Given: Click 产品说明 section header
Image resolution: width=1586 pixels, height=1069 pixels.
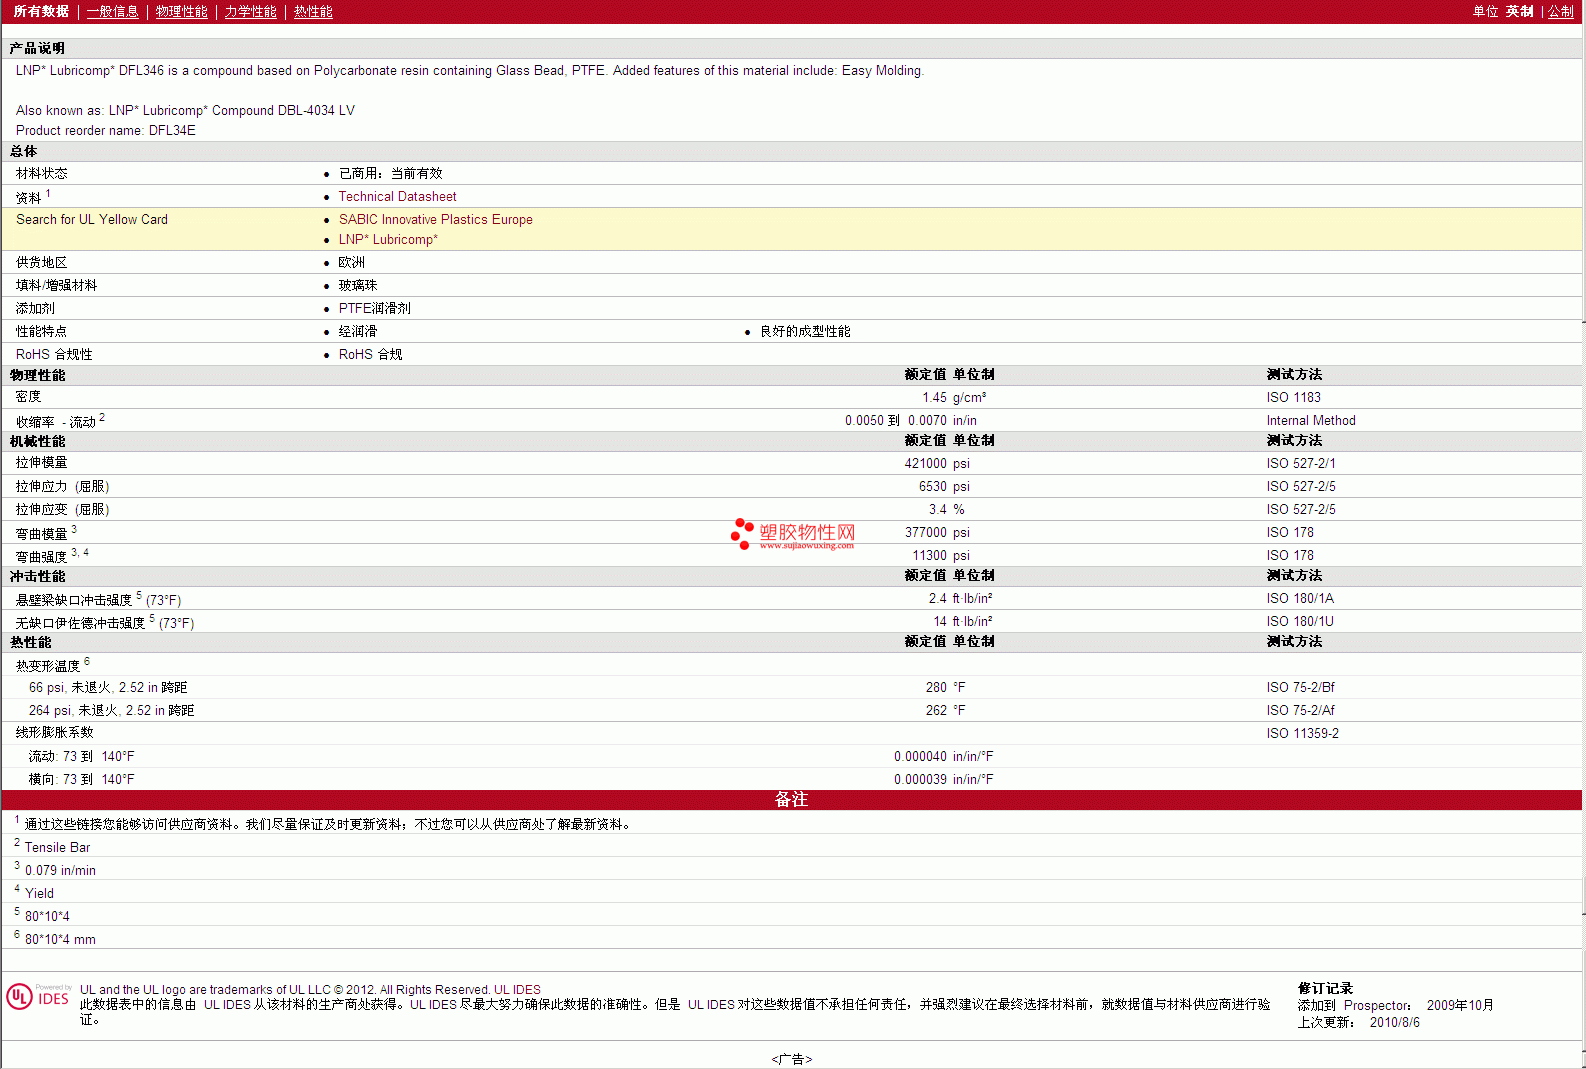Looking at the screenshot, I should point(37,49).
